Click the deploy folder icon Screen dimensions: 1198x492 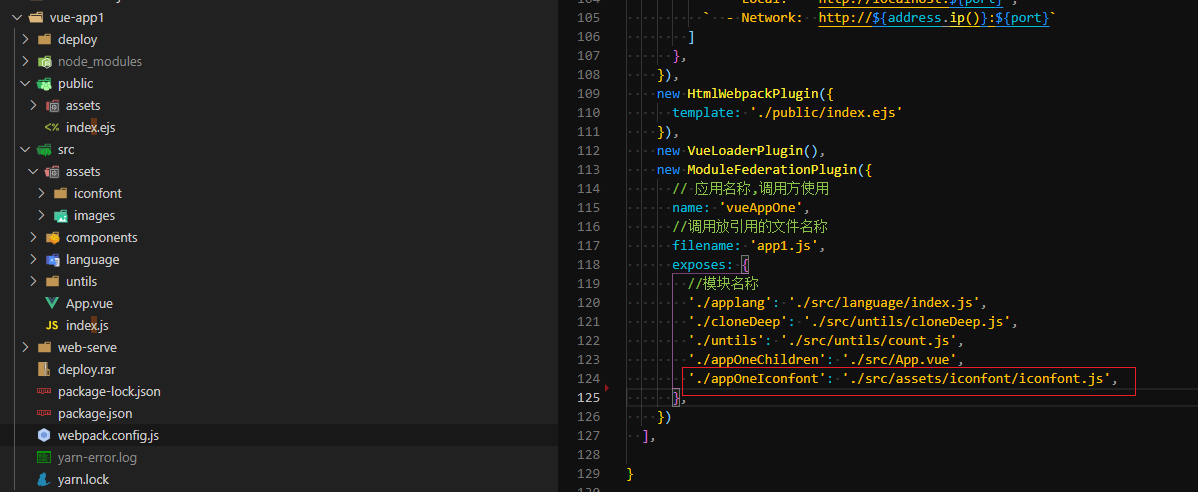point(44,40)
